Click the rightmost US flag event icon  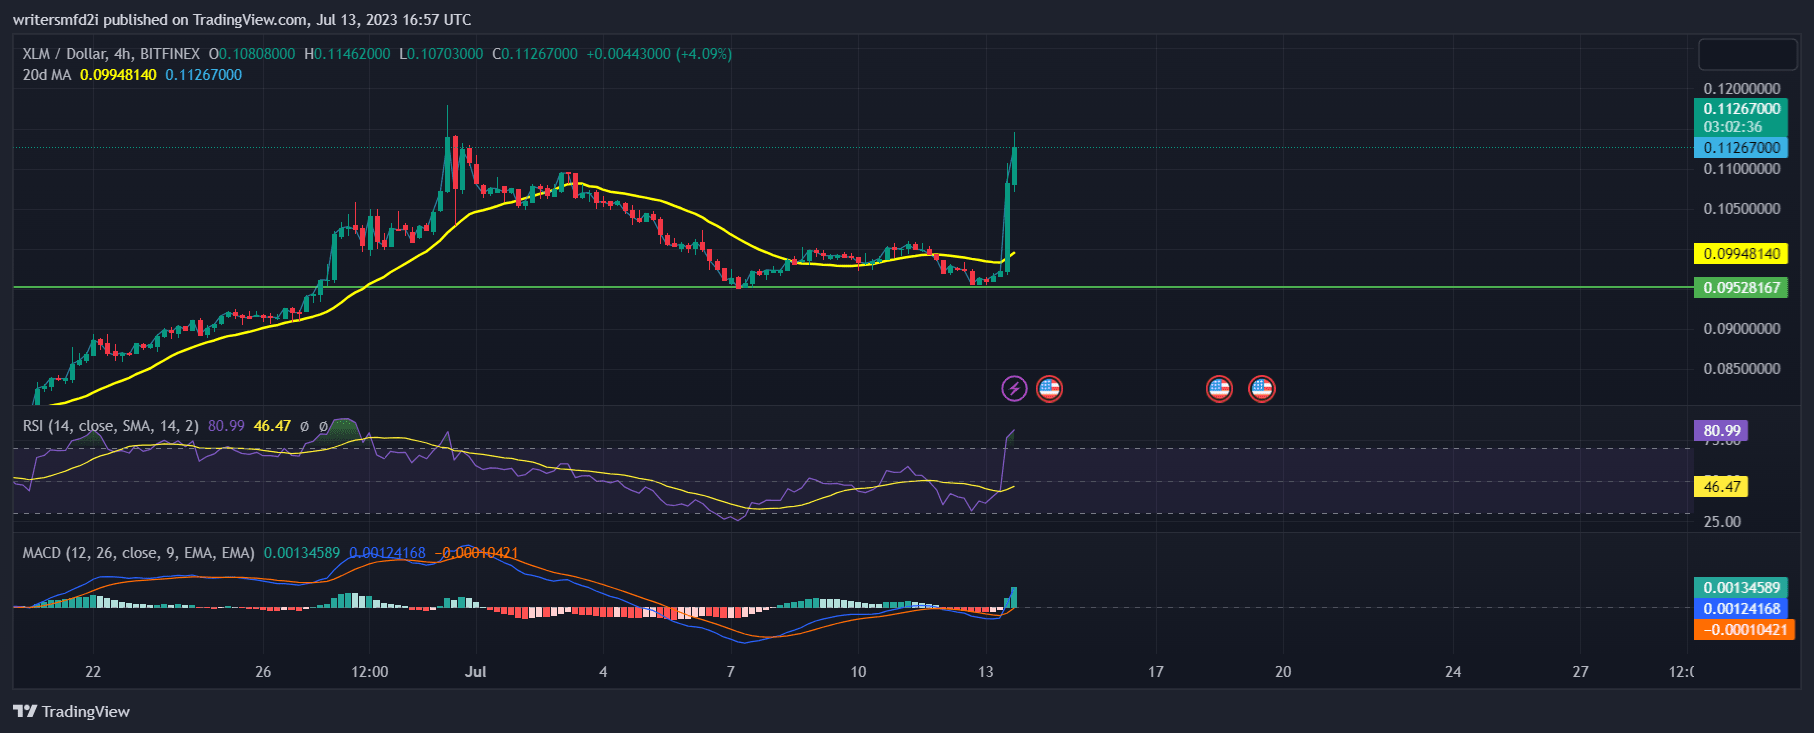[x=1262, y=388]
